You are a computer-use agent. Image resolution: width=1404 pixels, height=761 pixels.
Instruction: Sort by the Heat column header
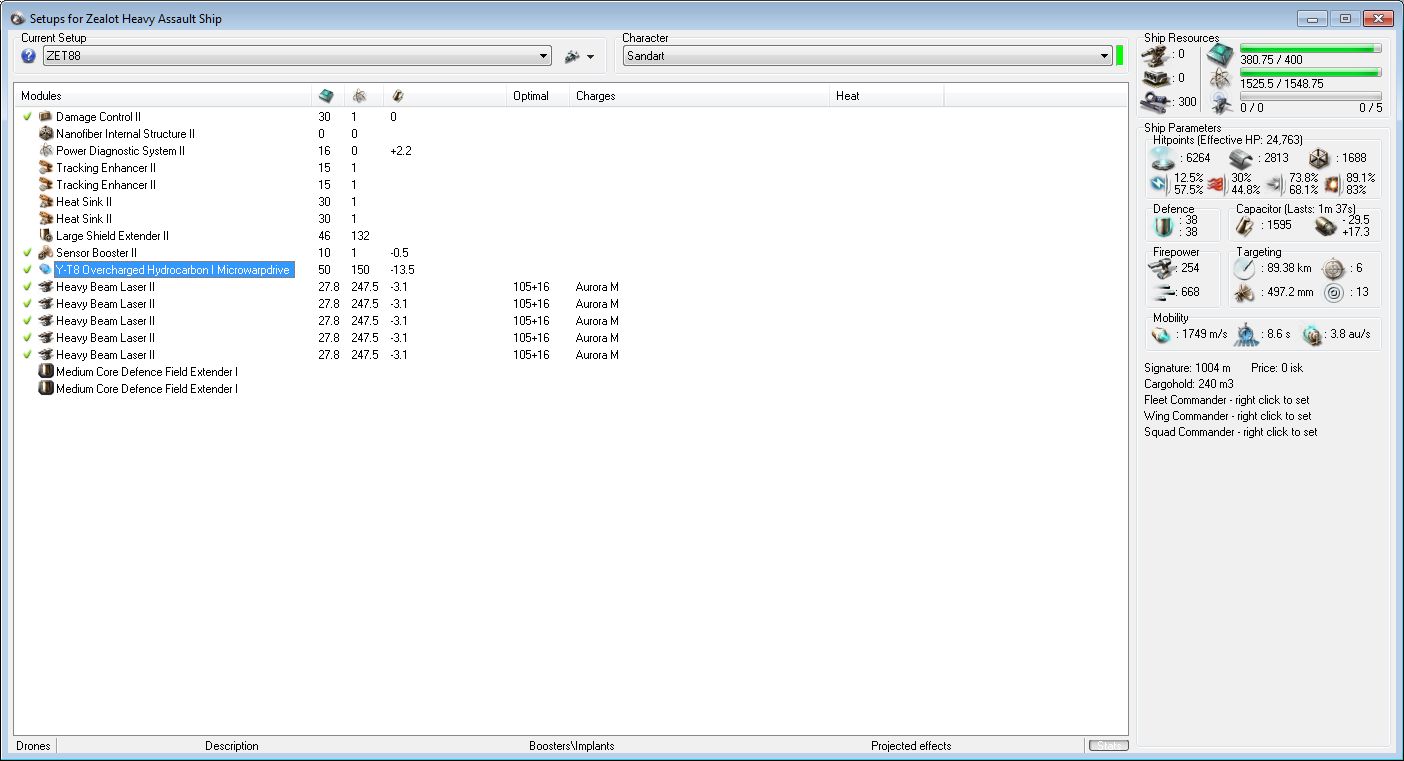[888, 96]
